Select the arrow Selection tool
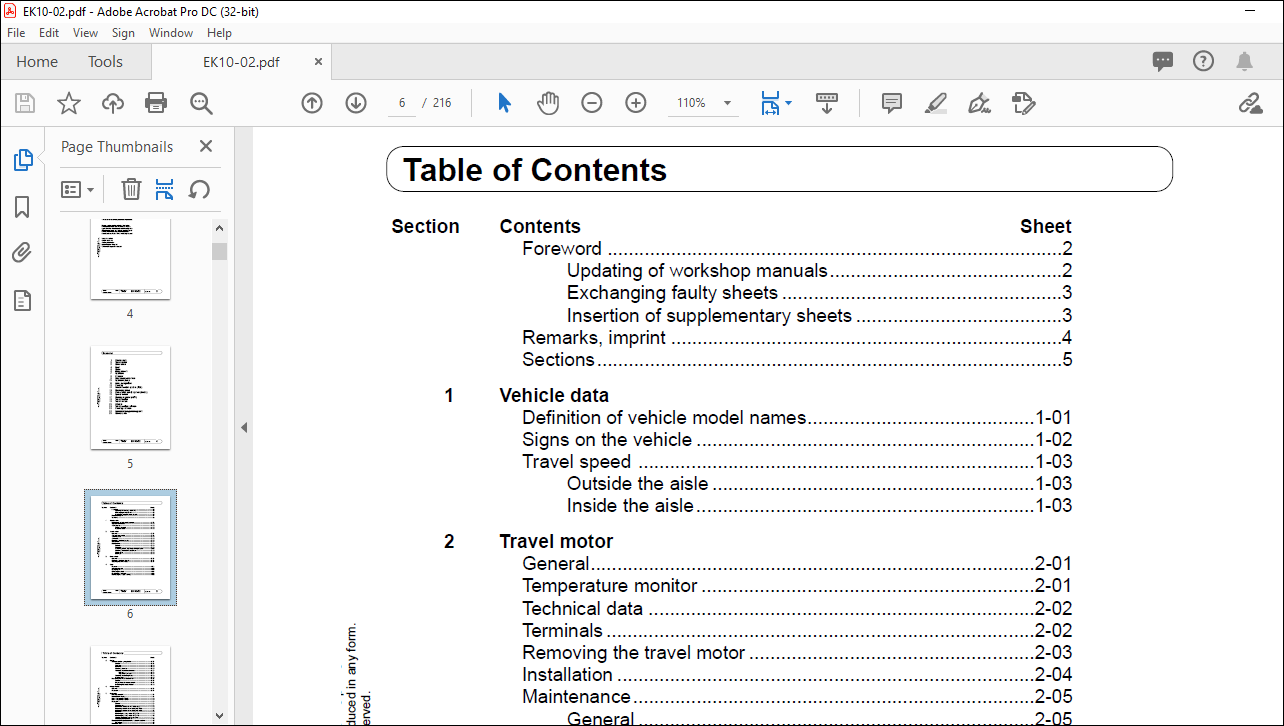 pyautogui.click(x=504, y=103)
